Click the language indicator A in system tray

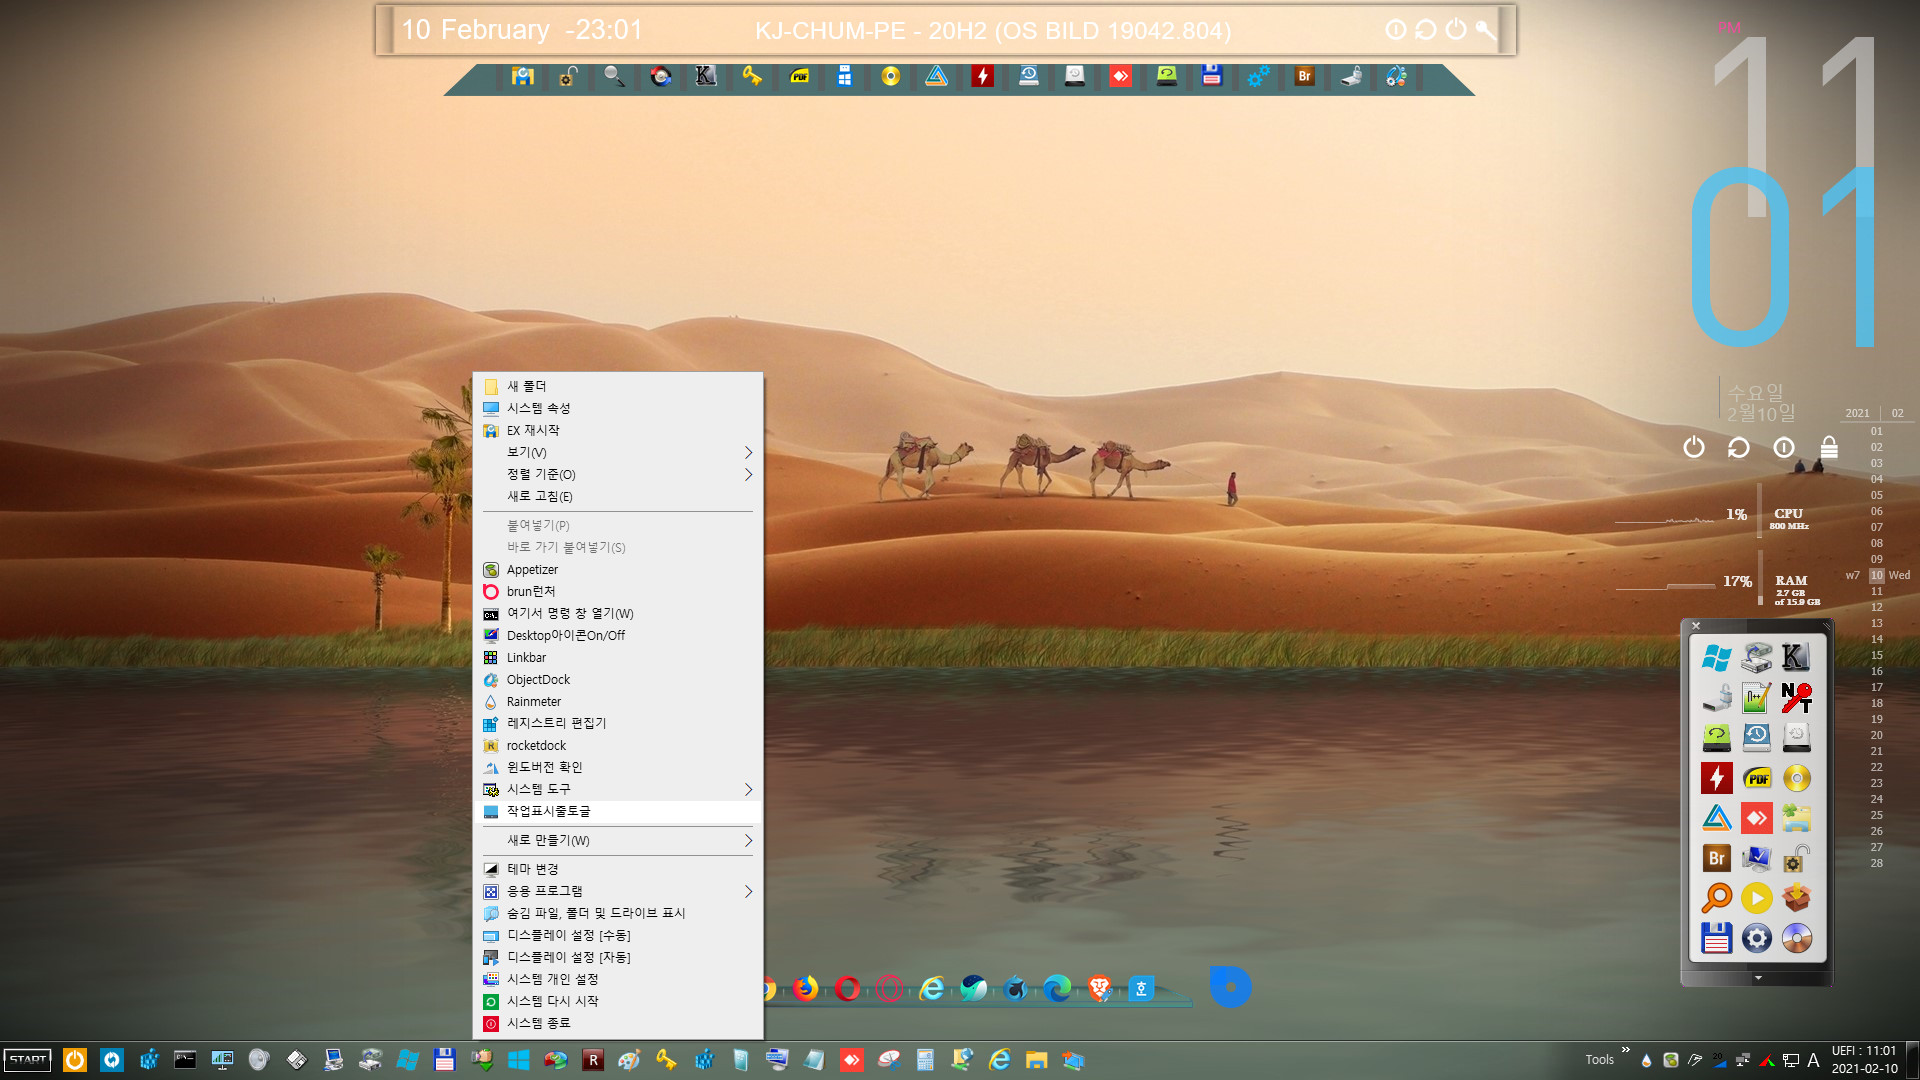1813,1060
